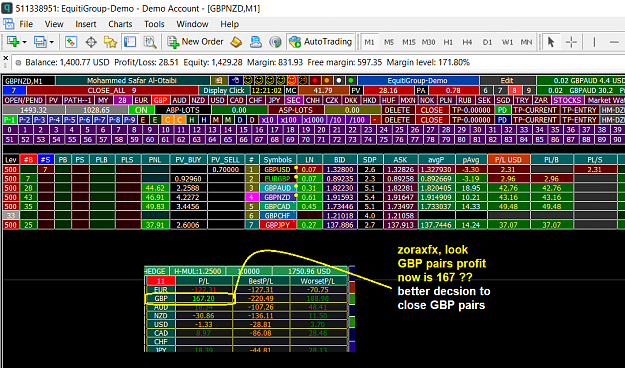625x368 pixels.
Task: Toggle the SEC filter button
Action: coord(293,100)
